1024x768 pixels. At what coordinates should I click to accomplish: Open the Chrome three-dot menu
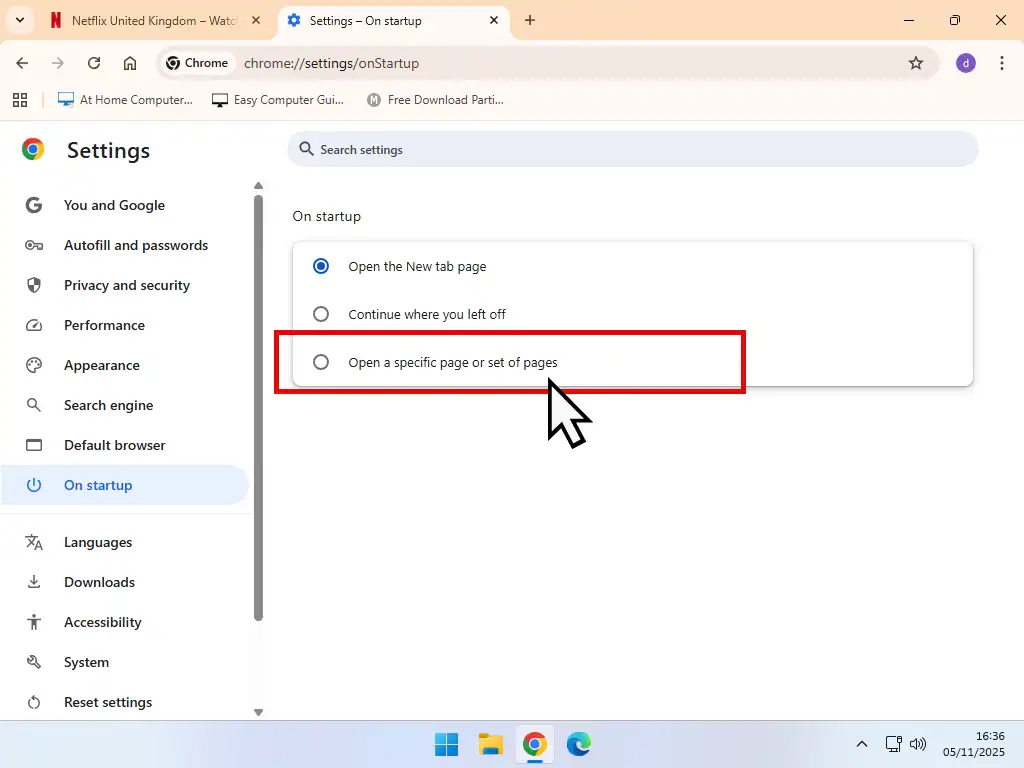point(1002,62)
